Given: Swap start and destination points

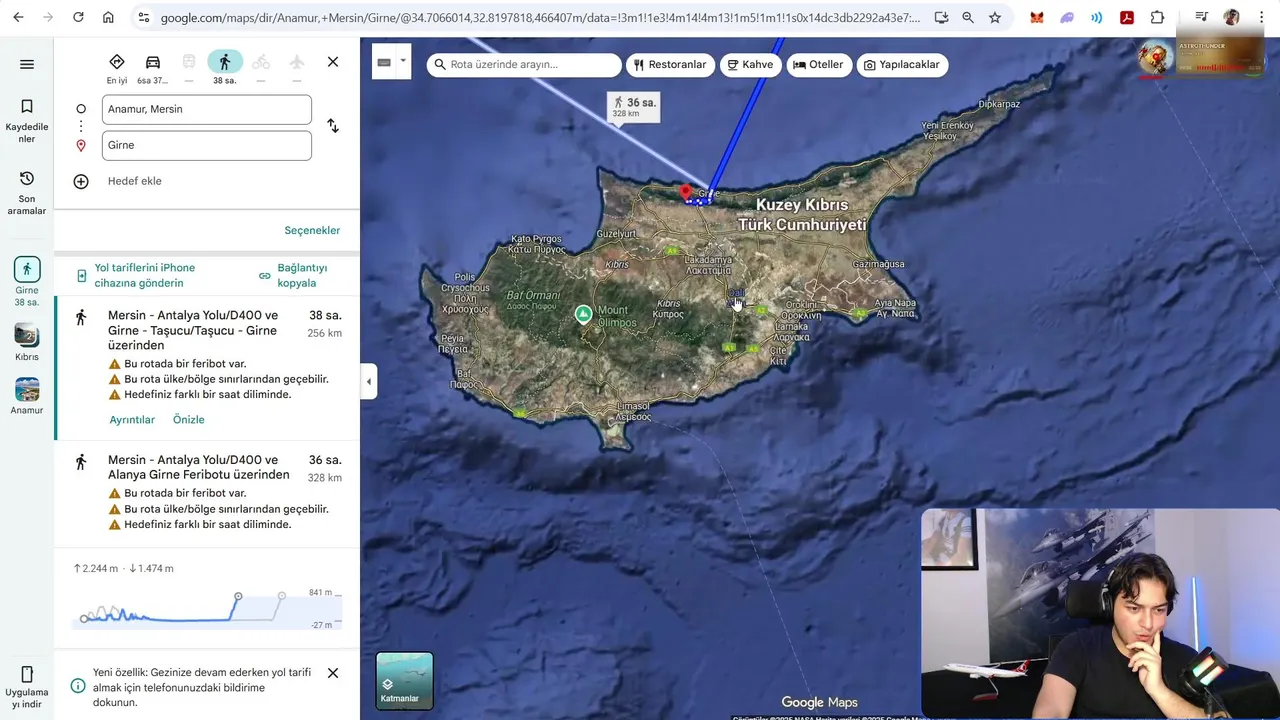Looking at the screenshot, I should point(333,126).
